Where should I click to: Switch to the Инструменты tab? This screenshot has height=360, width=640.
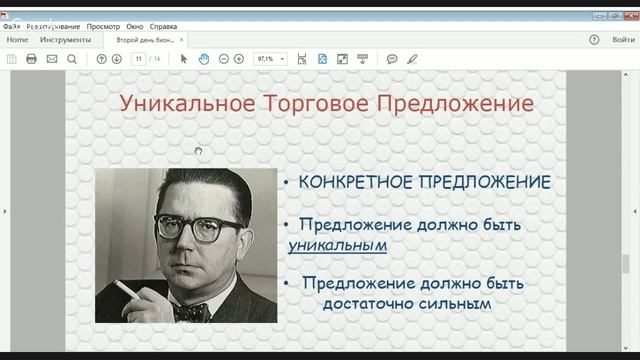pos(65,40)
